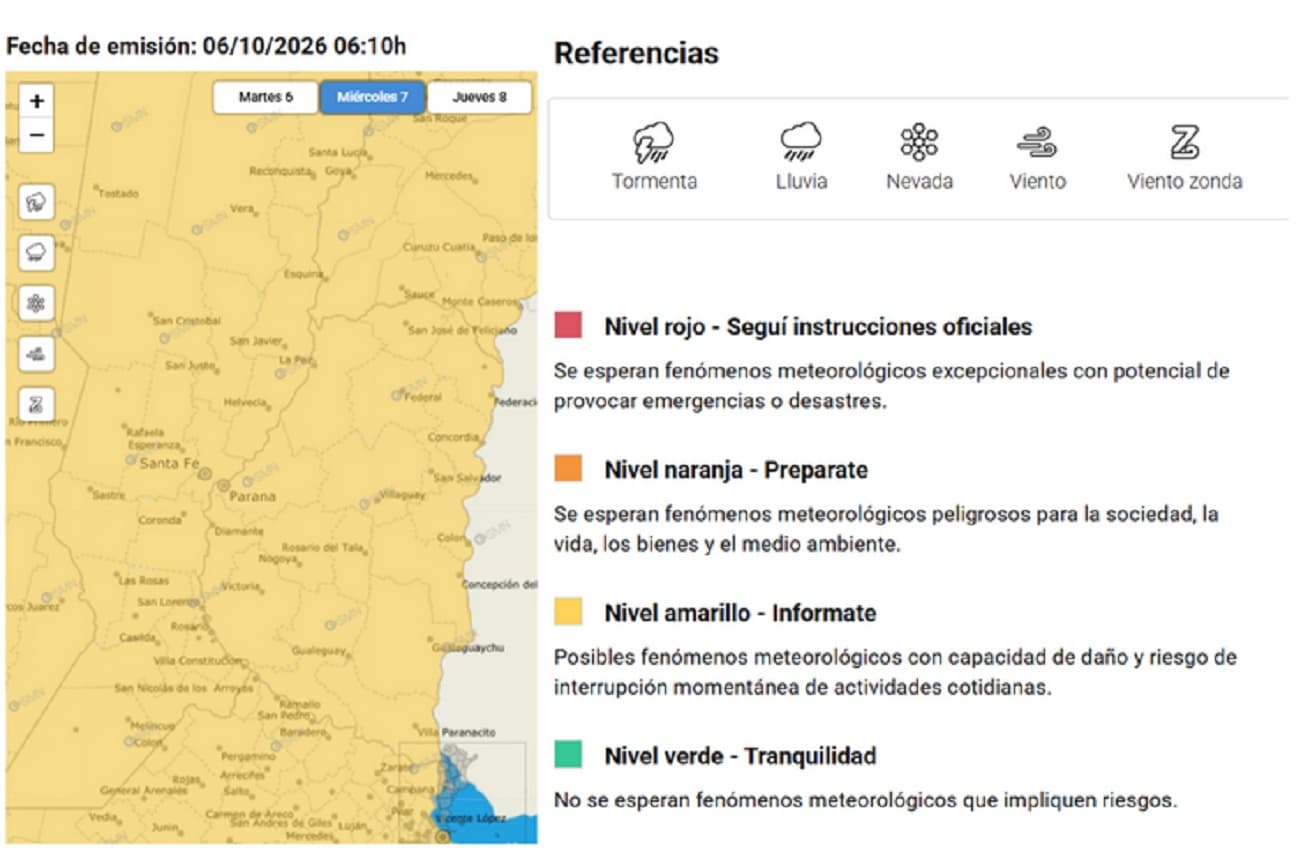
Task: Zoom out on the alert map
Action: click(37, 134)
